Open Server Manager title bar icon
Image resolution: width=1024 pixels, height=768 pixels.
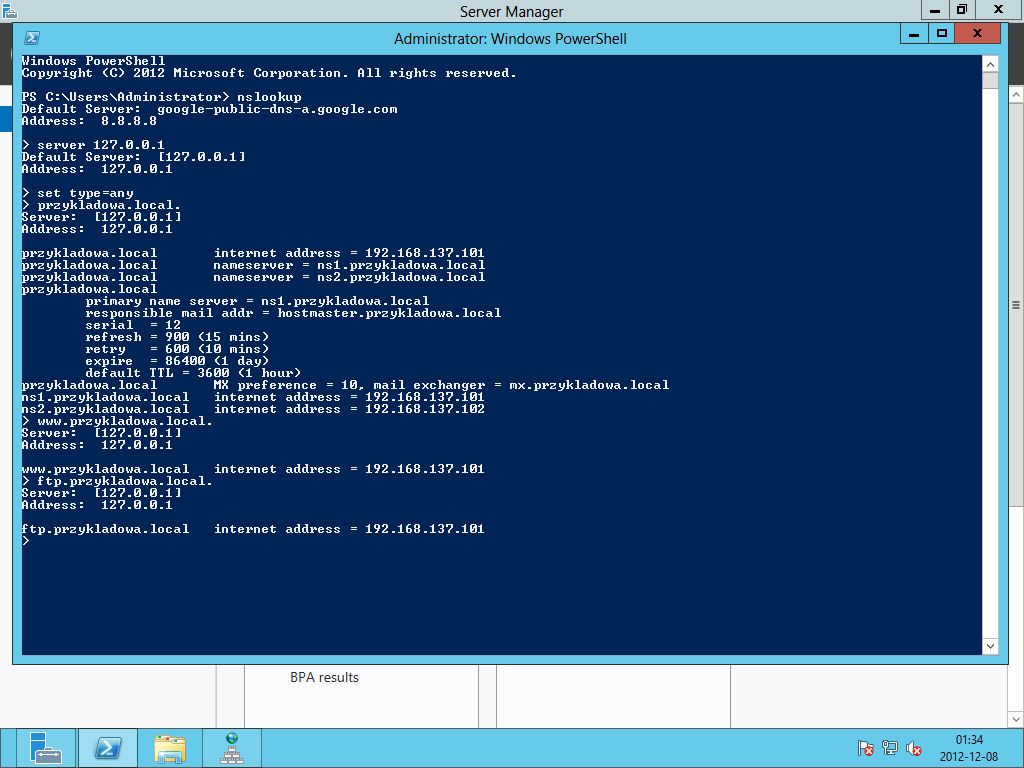(9, 10)
